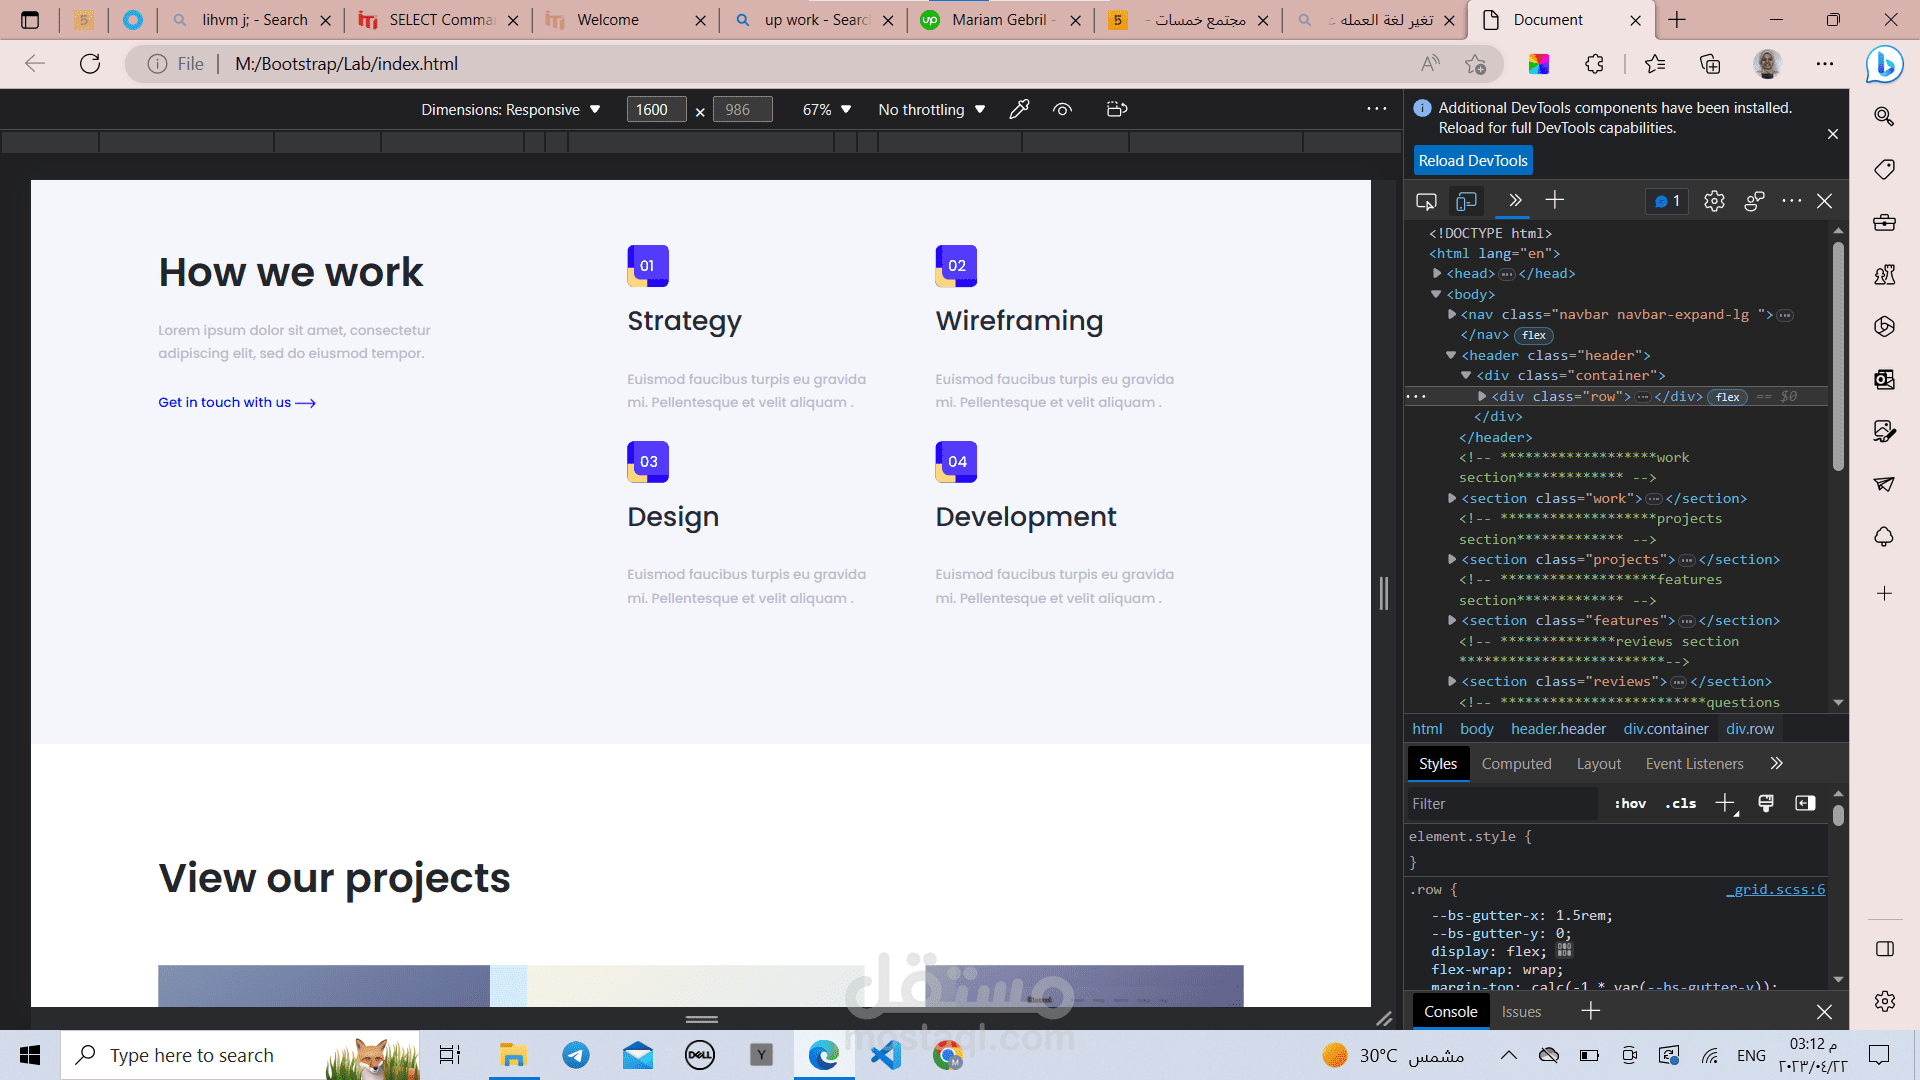This screenshot has width=1920, height=1080.
Task: Click the Reload DevTools button
Action: point(1472,160)
